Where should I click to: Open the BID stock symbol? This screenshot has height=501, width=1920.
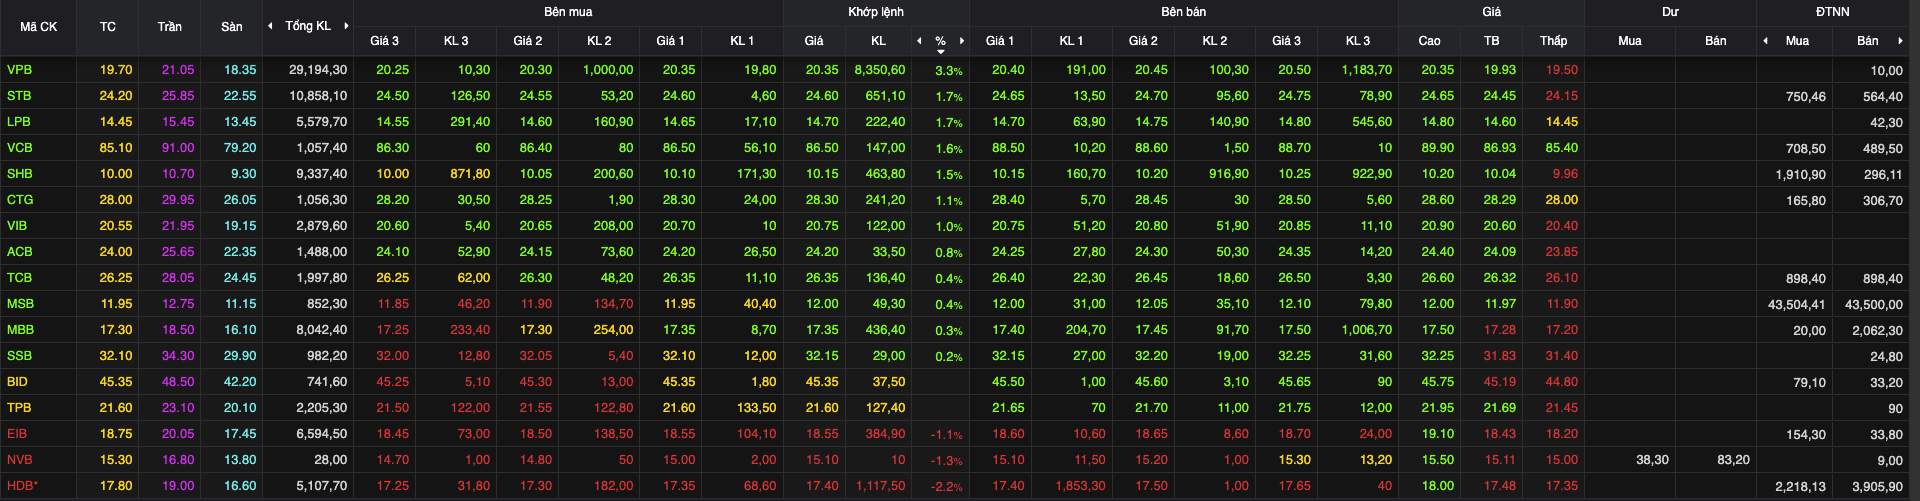(x=17, y=382)
